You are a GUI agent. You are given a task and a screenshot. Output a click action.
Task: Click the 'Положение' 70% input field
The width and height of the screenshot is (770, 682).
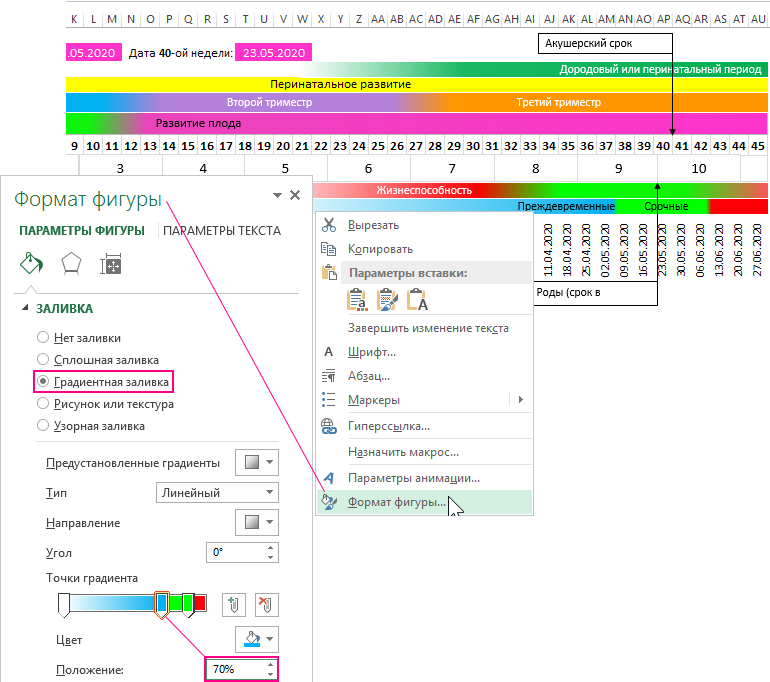234,669
